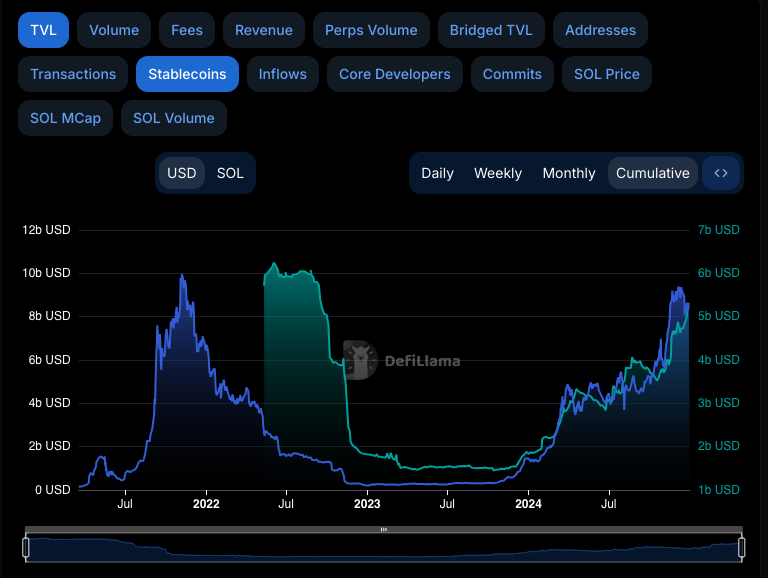Enable the Fees metric
Viewport: 768px width, 578px height.
pos(187,30)
